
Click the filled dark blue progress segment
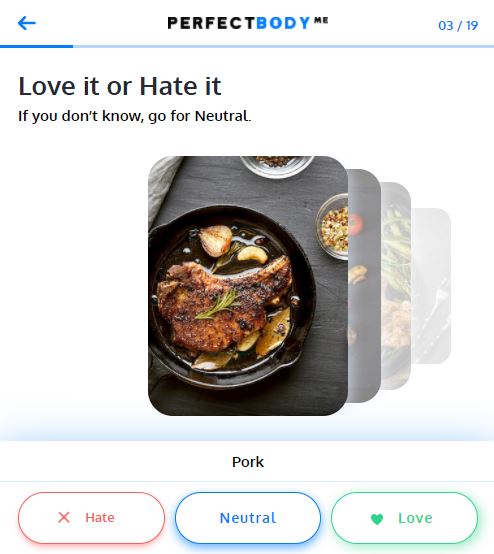click(x=36, y=46)
